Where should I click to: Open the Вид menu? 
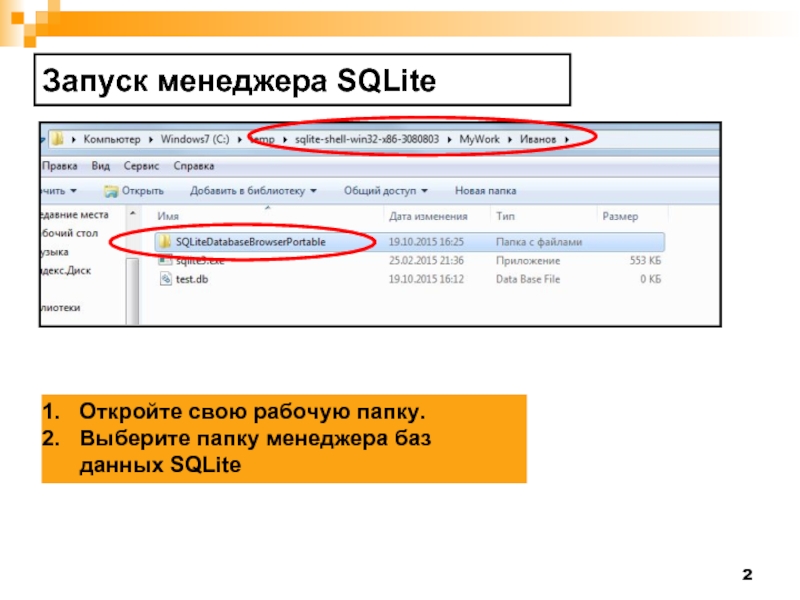point(101,166)
